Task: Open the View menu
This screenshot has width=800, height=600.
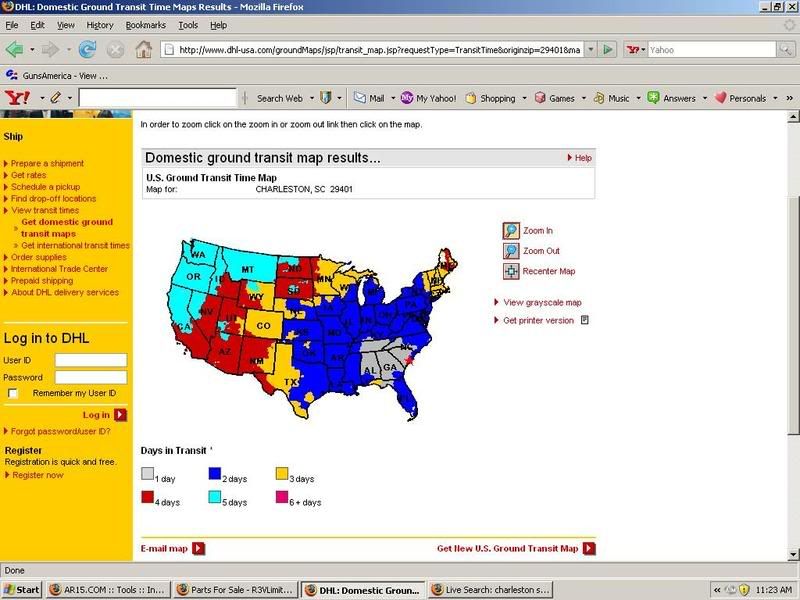Action: (x=66, y=25)
